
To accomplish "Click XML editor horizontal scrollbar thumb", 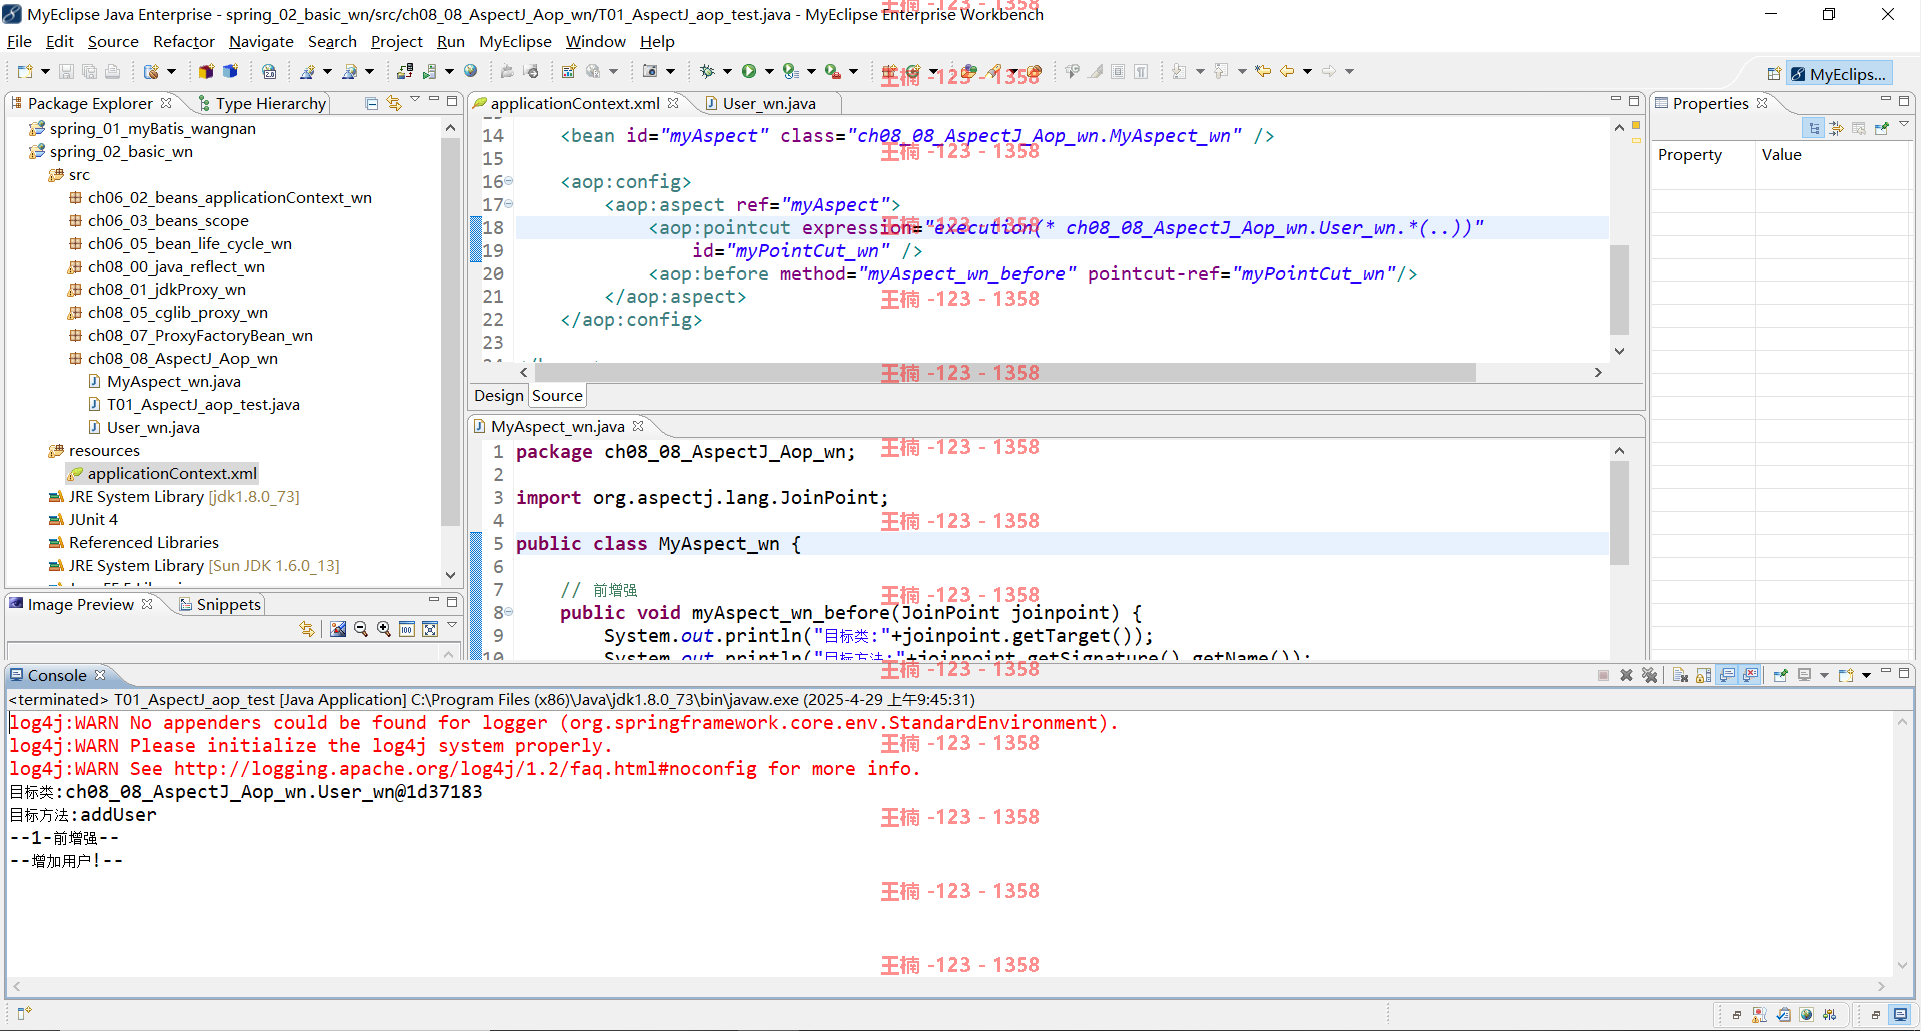I will 1005,372.
